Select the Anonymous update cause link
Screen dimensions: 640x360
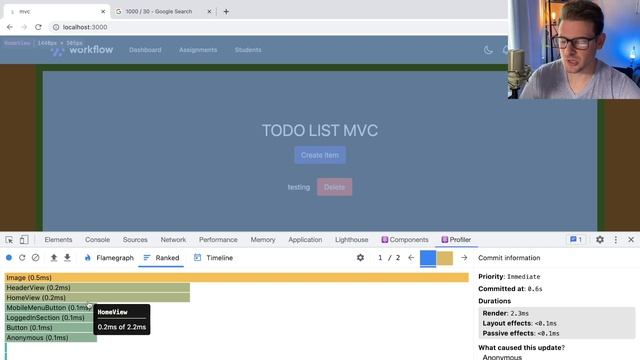[x=502, y=357]
